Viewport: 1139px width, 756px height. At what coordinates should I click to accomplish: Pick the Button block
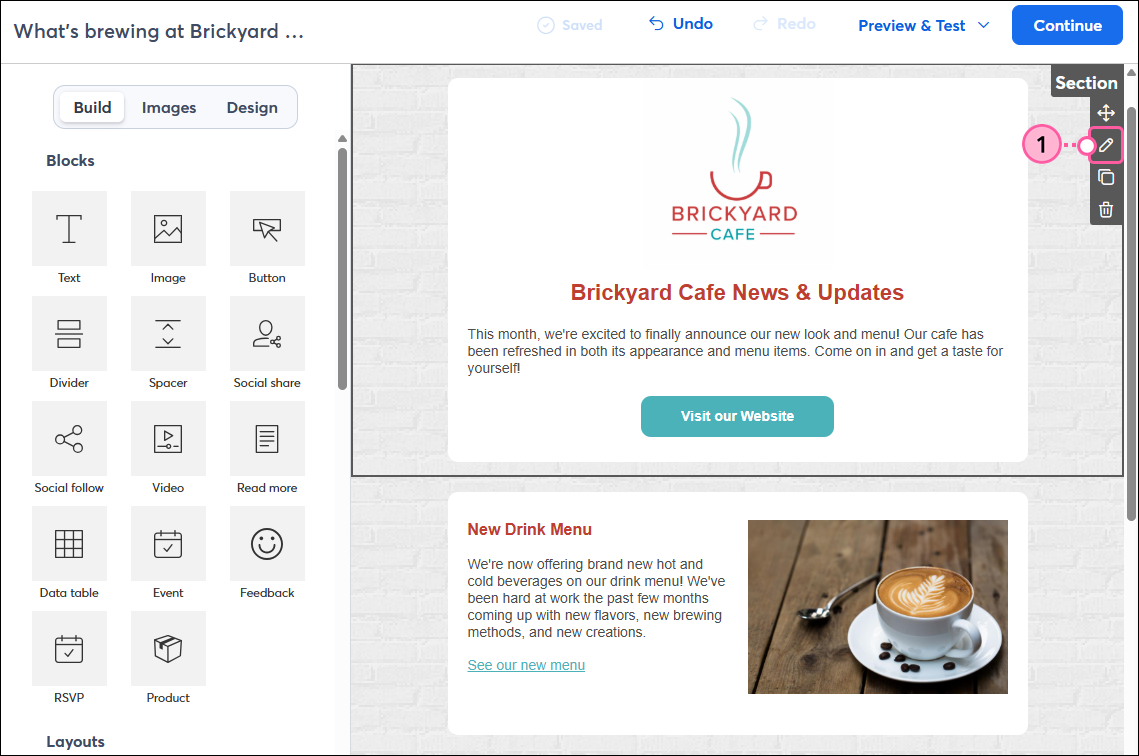tap(267, 229)
